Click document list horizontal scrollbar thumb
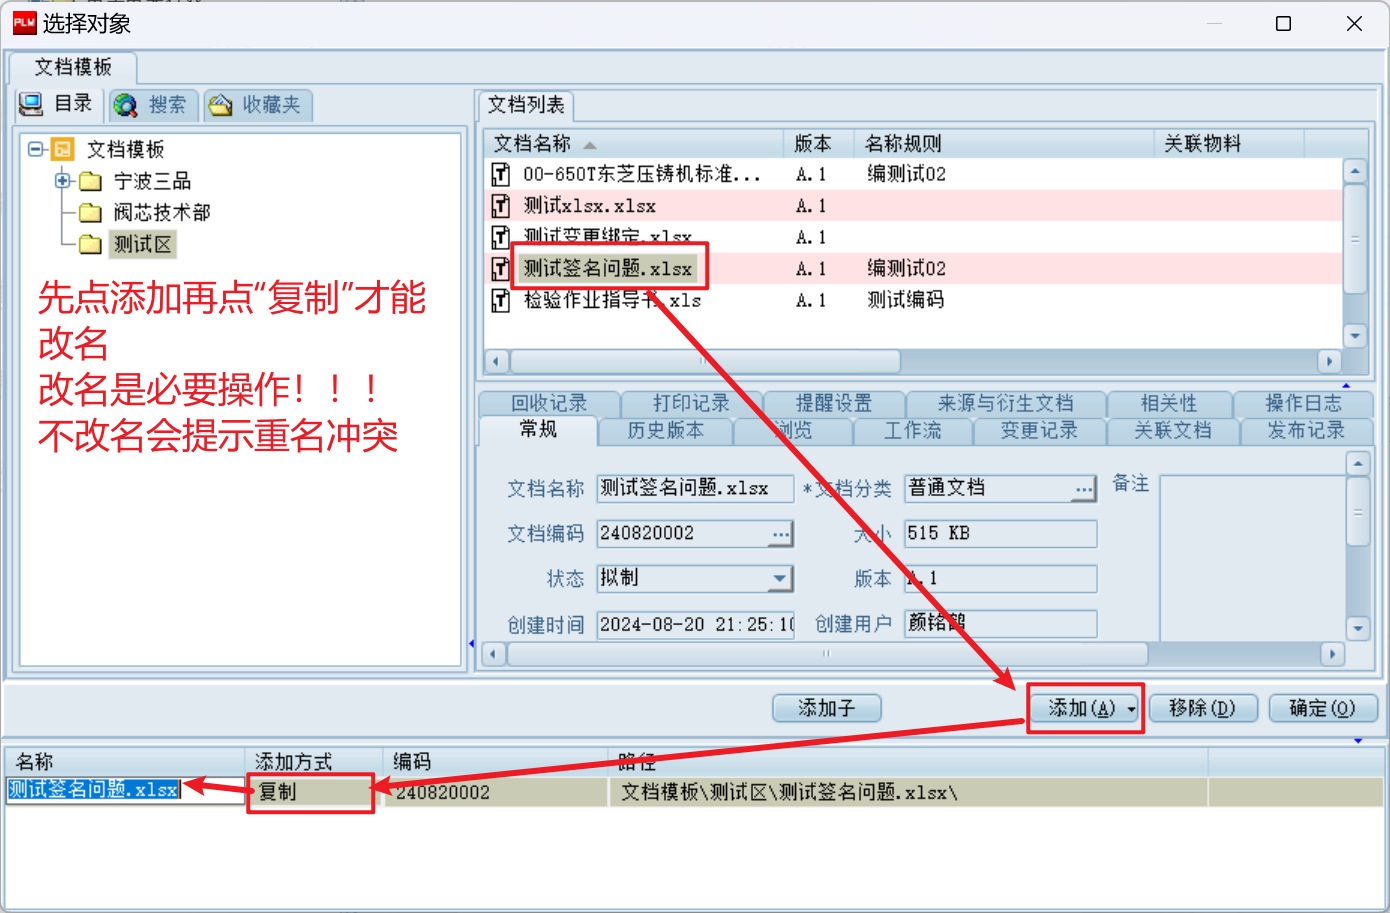 705,360
